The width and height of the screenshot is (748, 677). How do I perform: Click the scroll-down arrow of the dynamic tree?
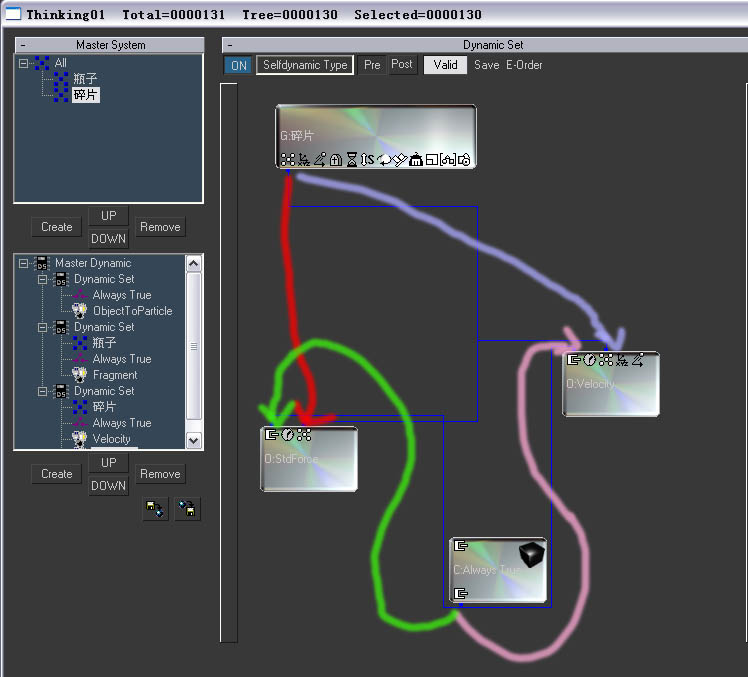pos(194,440)
